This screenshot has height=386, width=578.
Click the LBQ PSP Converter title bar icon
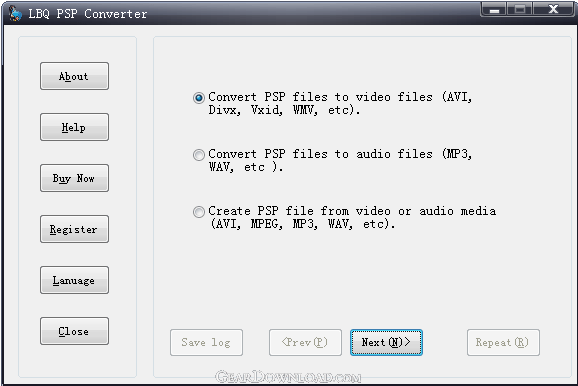tap(15, 14)
